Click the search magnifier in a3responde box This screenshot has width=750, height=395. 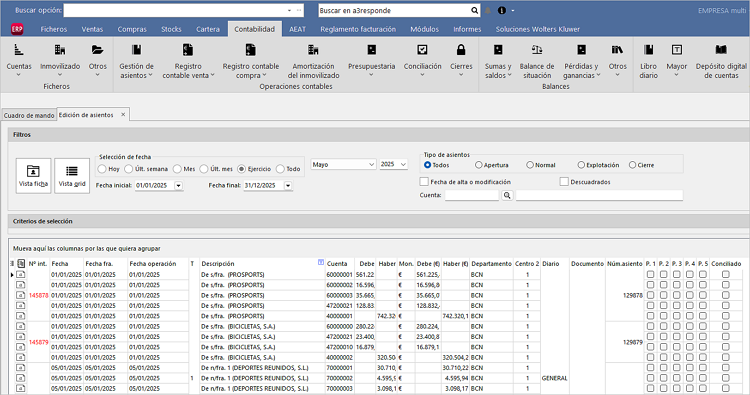tap(474, 11)
